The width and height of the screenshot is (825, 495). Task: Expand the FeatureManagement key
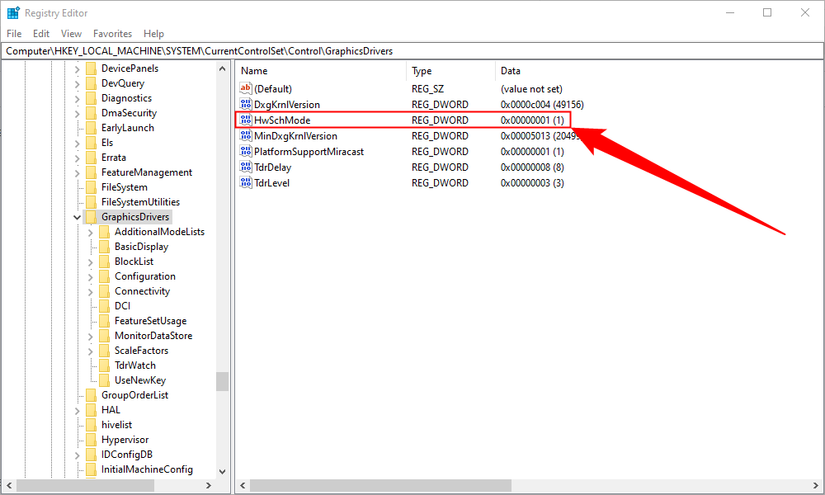(77, 173)
